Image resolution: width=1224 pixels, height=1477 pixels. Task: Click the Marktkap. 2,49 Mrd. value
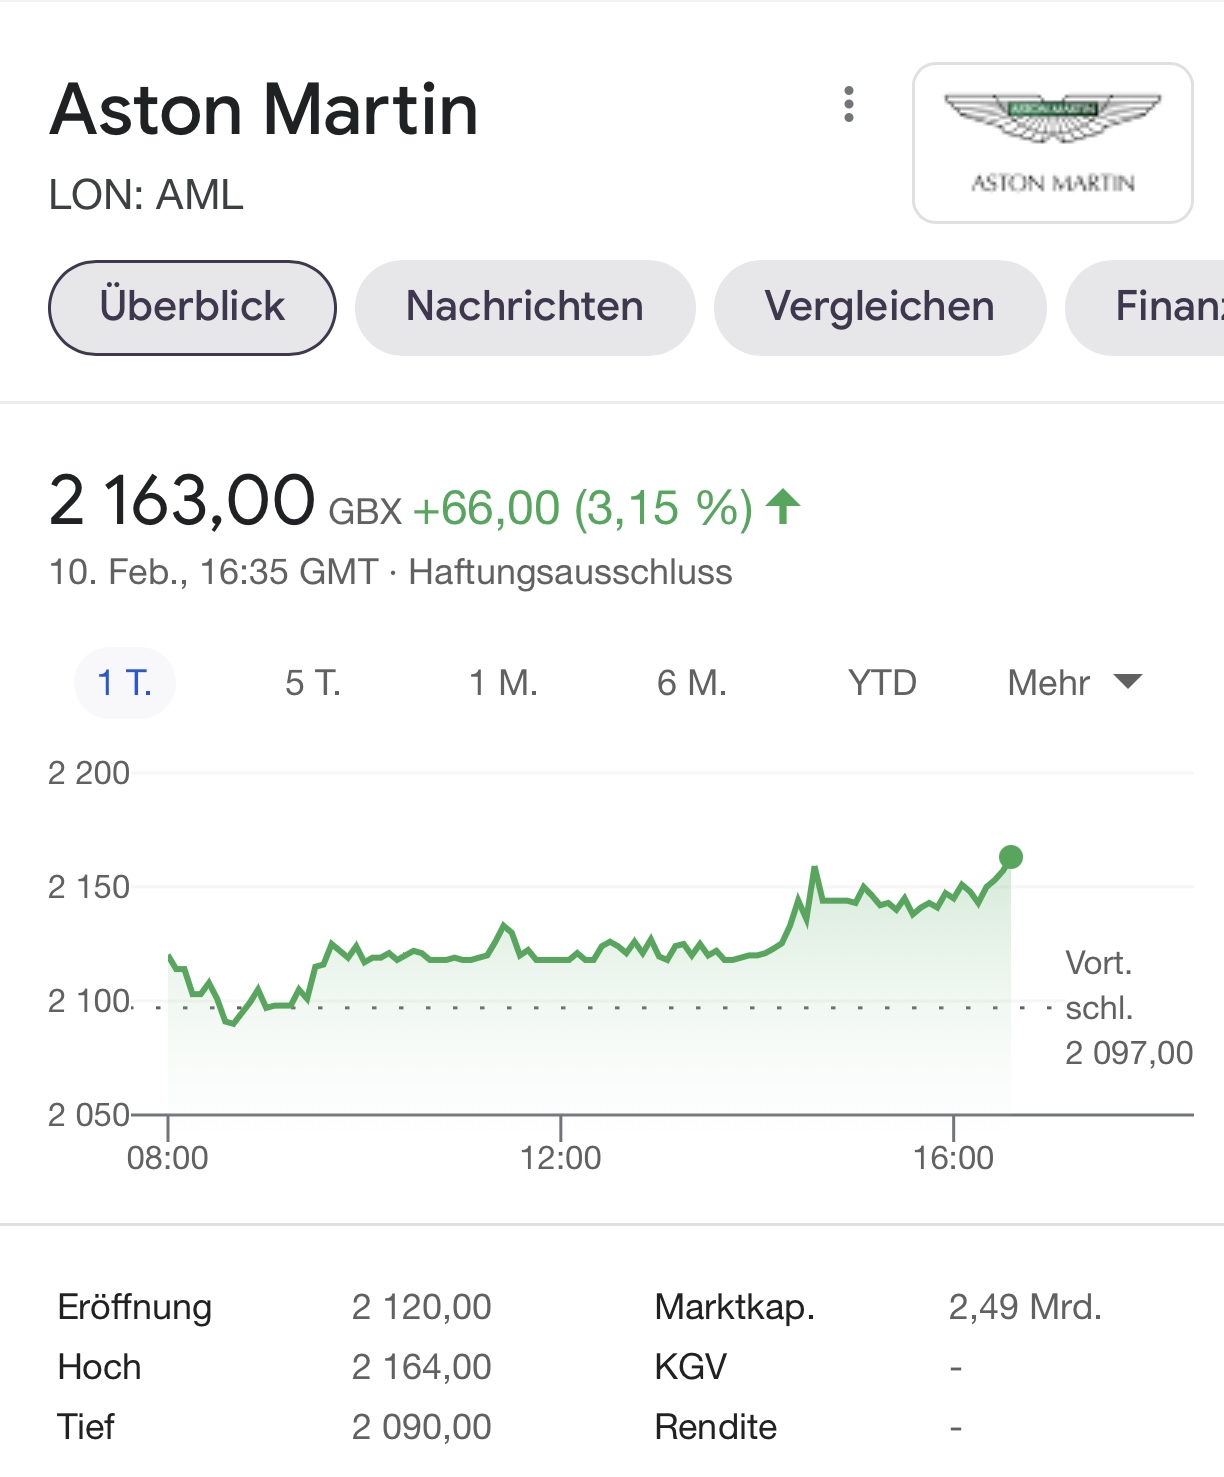click(x=1025, y=1307)
